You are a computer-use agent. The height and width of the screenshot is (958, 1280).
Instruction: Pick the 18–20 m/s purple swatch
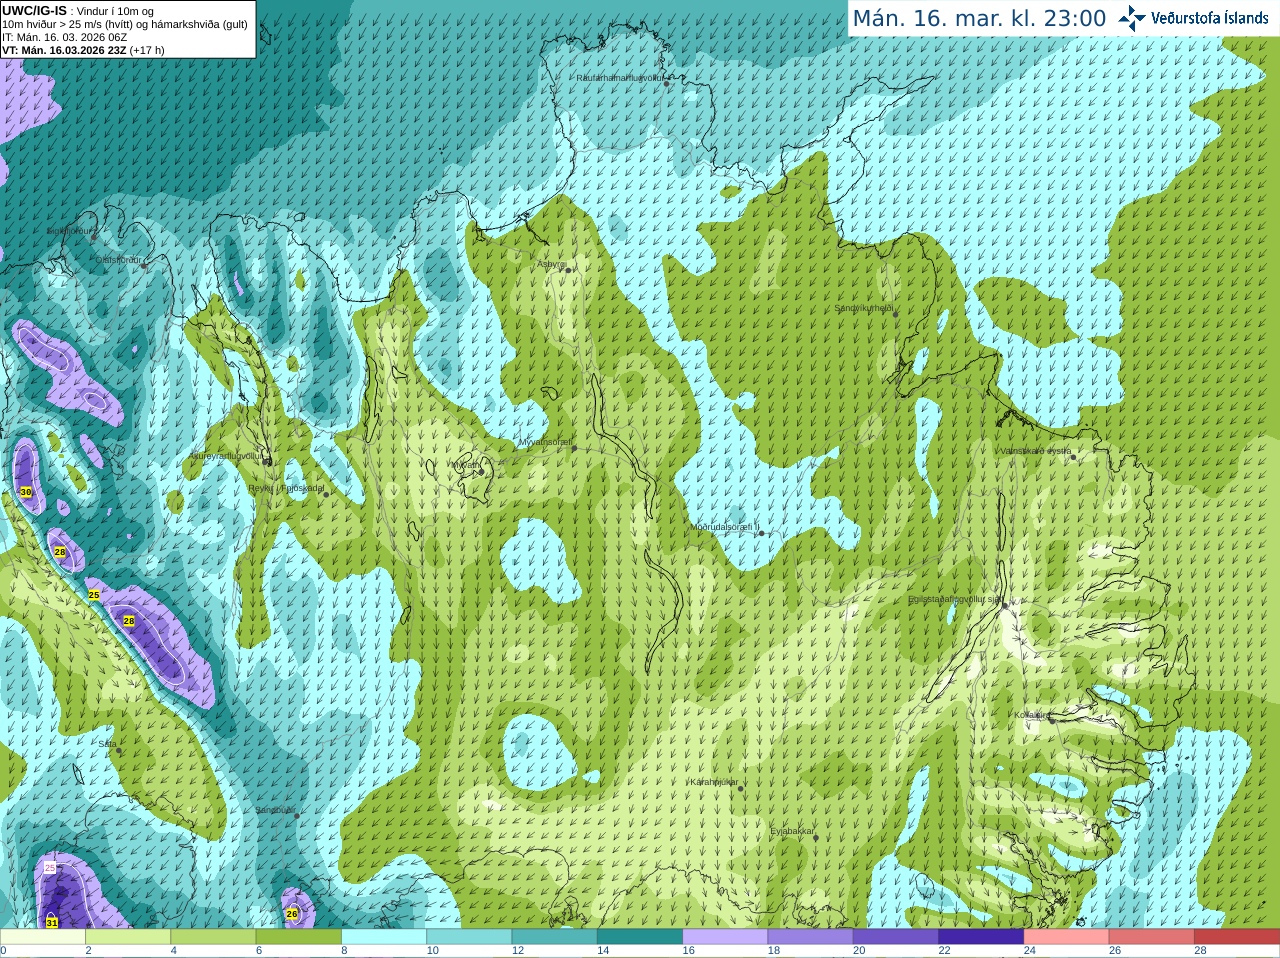tap(810, 937)
